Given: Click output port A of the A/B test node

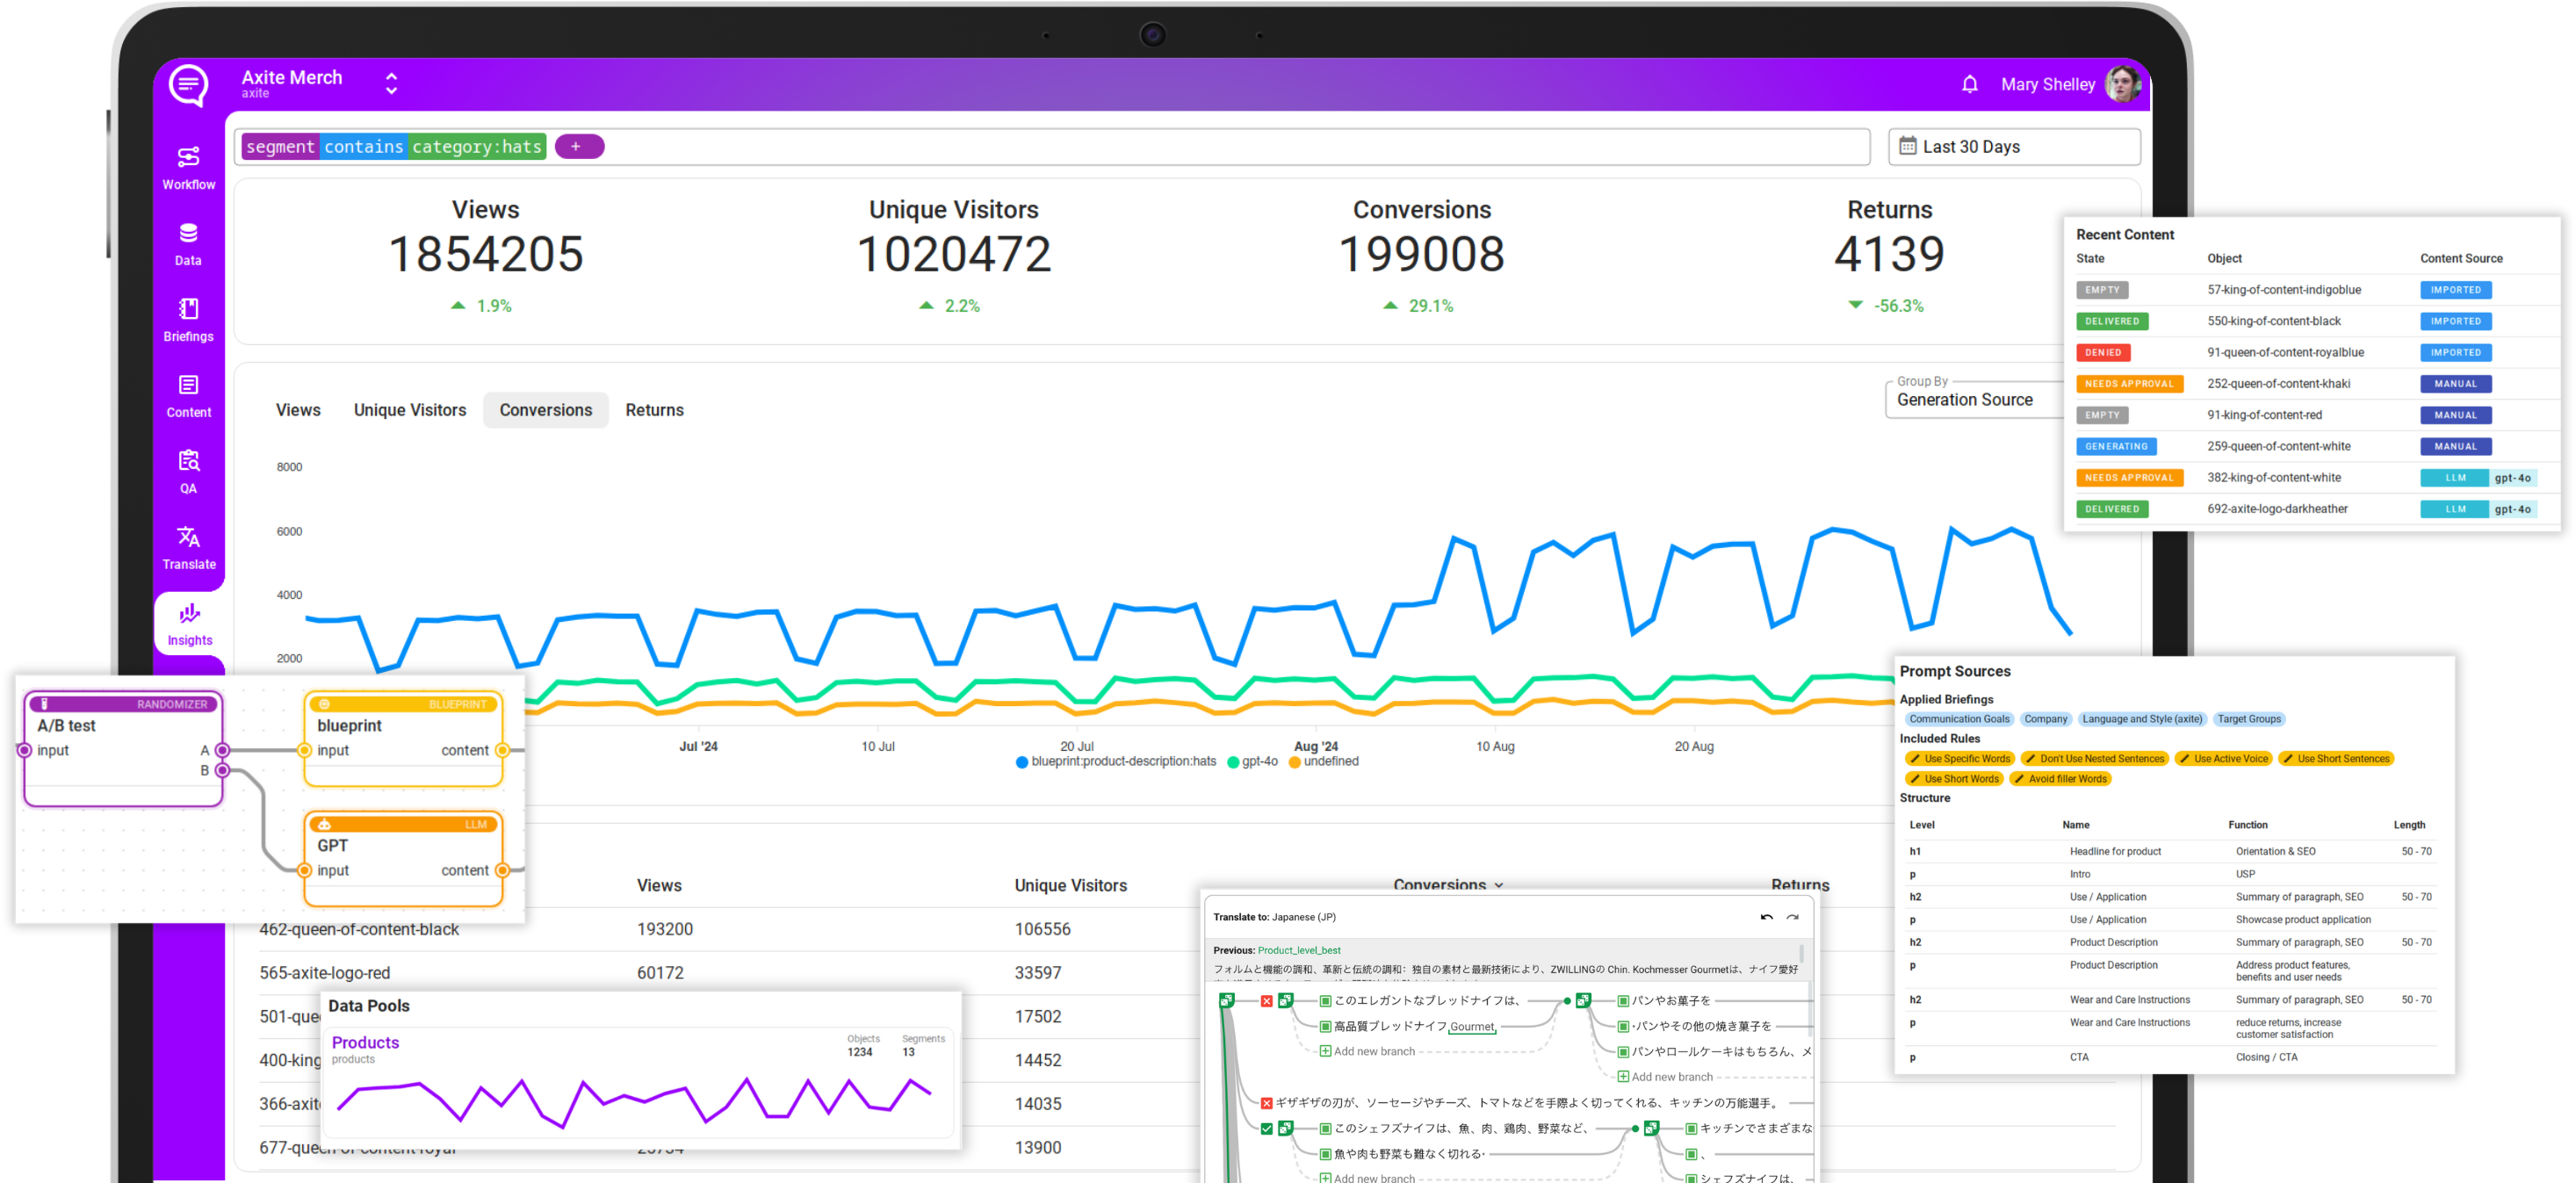Looking at the screenshot, I should coord(222,750).
